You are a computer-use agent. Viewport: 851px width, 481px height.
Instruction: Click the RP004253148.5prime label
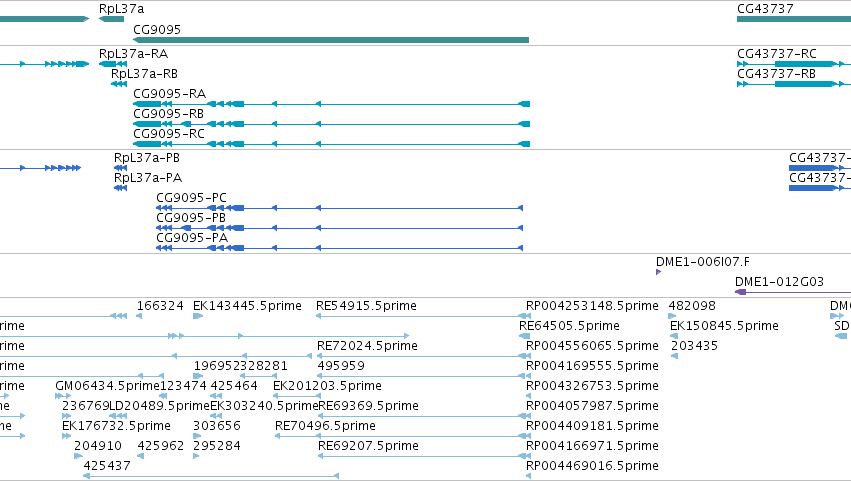tap(592, 306)
